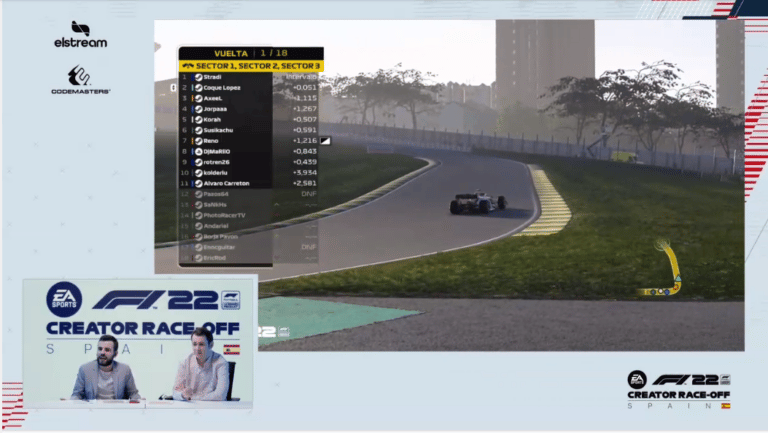The image size is (768, 433).
Task: Click the black-and-white flag beside Reno's gap
Action: [x=325, y=141]
